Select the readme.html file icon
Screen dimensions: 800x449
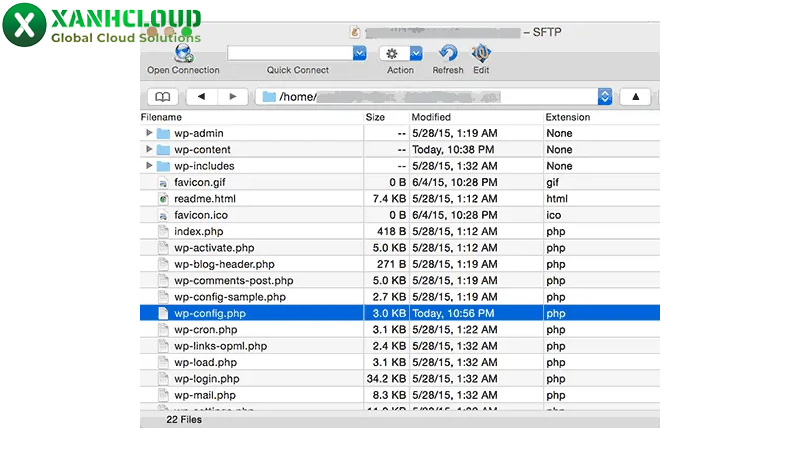(164, 199)
